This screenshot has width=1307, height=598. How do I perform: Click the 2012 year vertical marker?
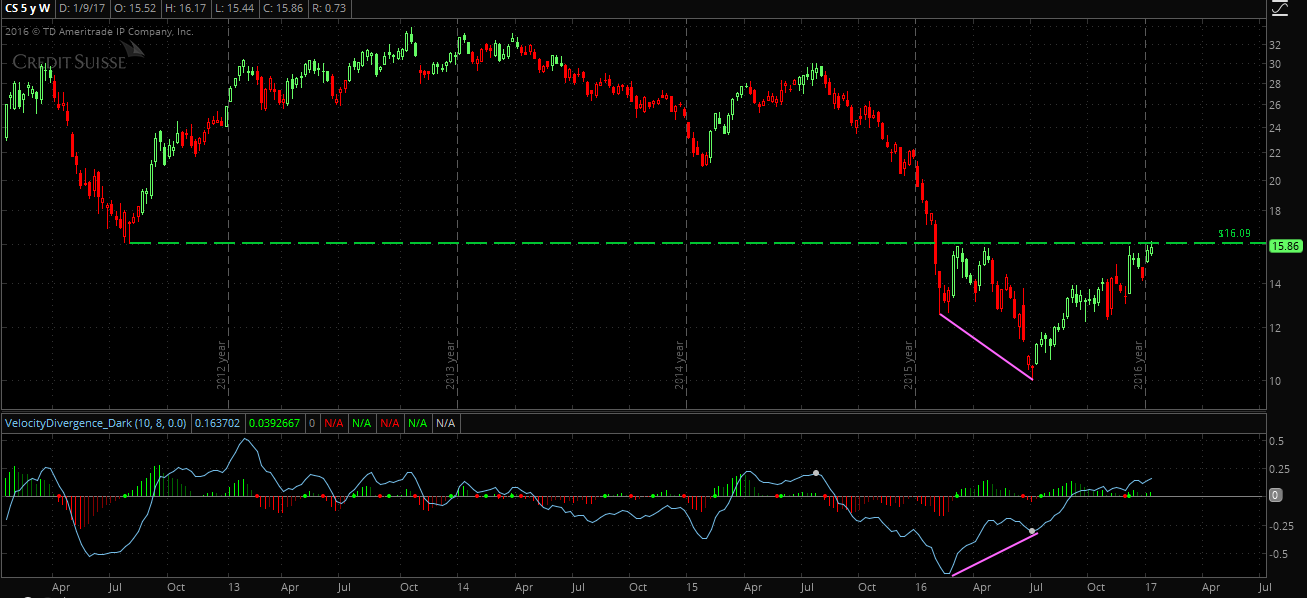click(221, 366)
